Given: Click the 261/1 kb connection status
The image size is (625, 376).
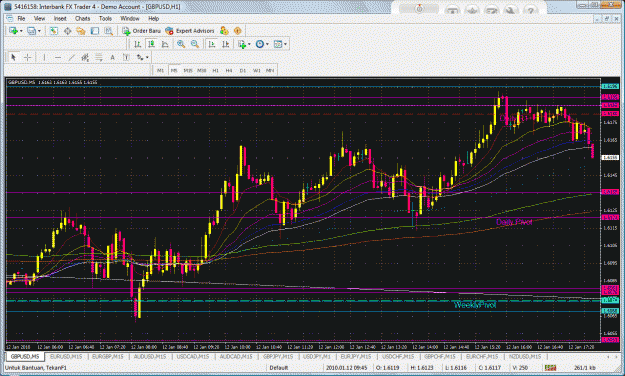Looking at the screenshot, I should click(x=585, y=368).
